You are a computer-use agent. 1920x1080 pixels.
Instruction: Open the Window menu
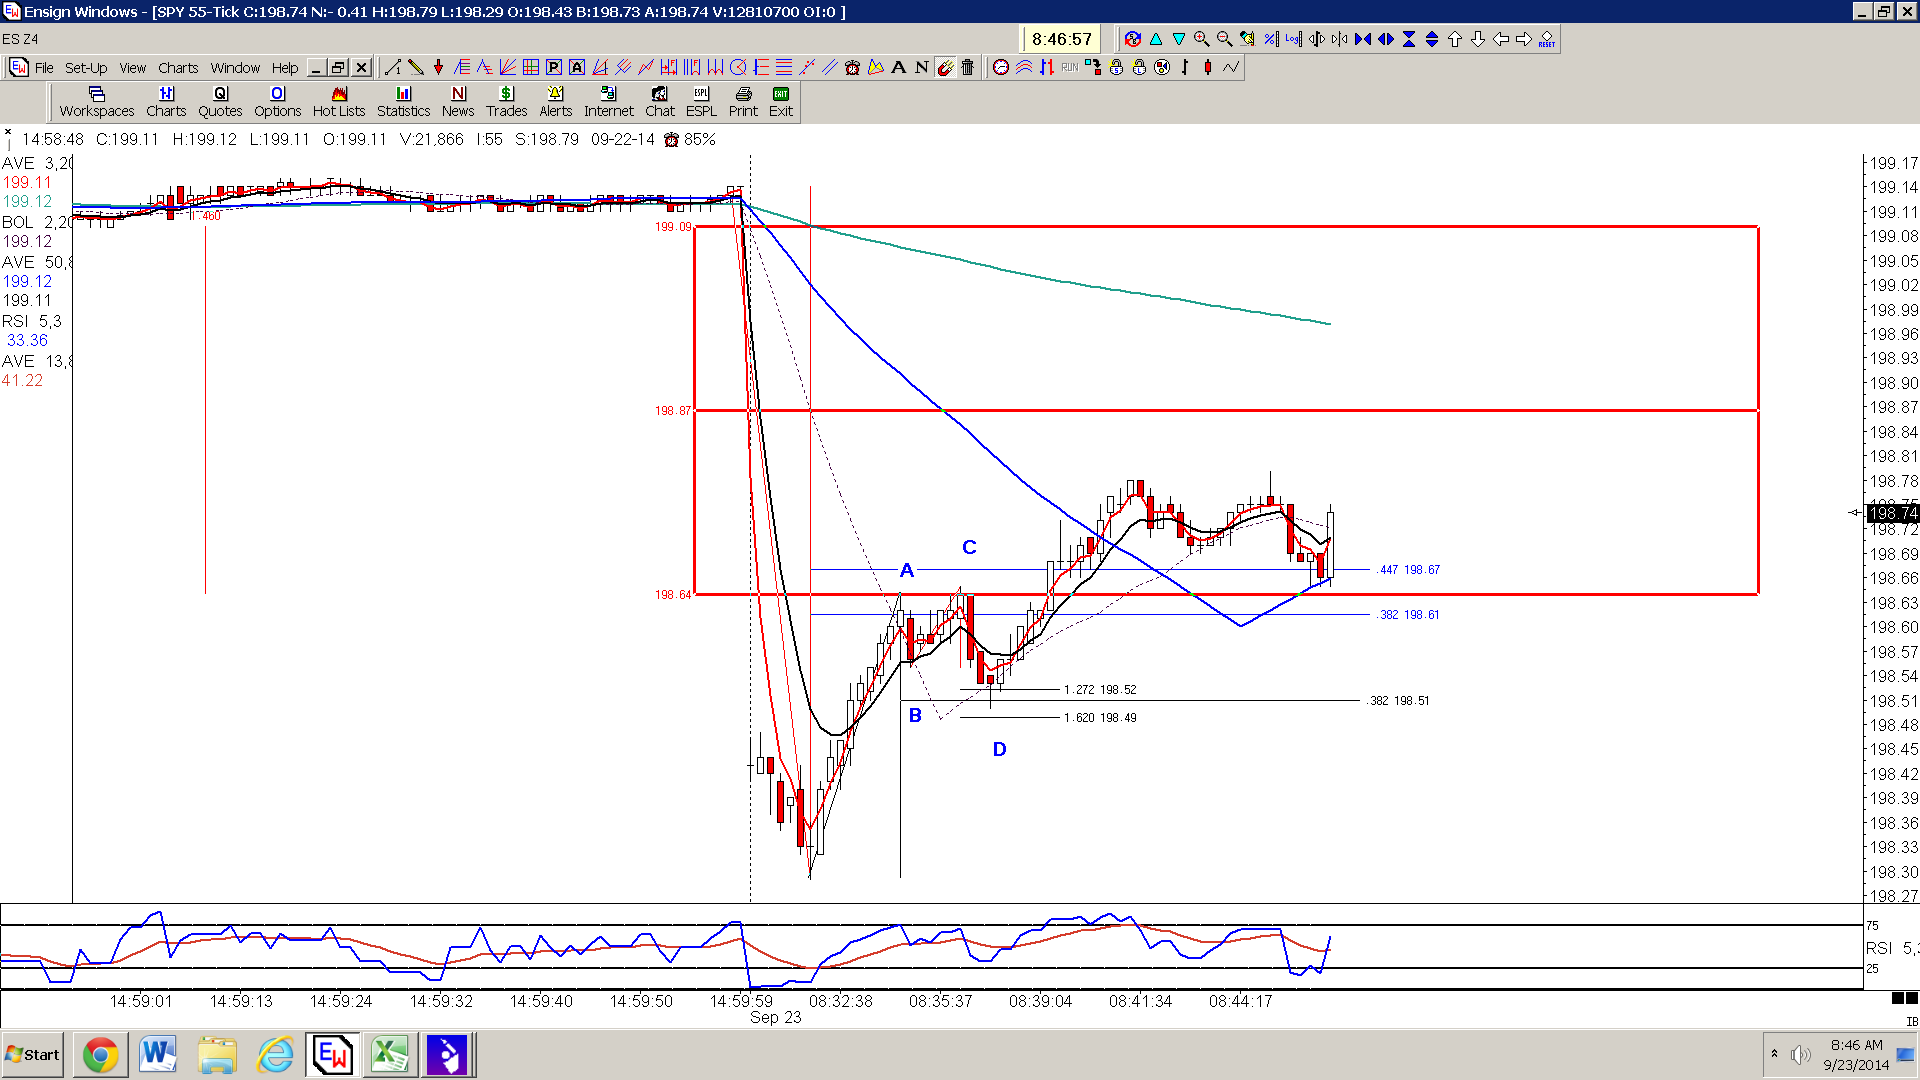tap(235, 68)
